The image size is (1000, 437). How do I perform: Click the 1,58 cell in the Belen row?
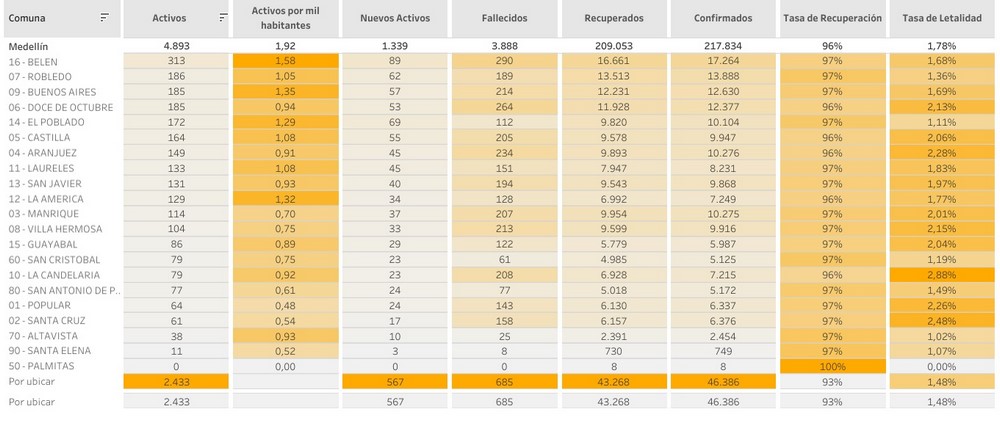point(285,62)
